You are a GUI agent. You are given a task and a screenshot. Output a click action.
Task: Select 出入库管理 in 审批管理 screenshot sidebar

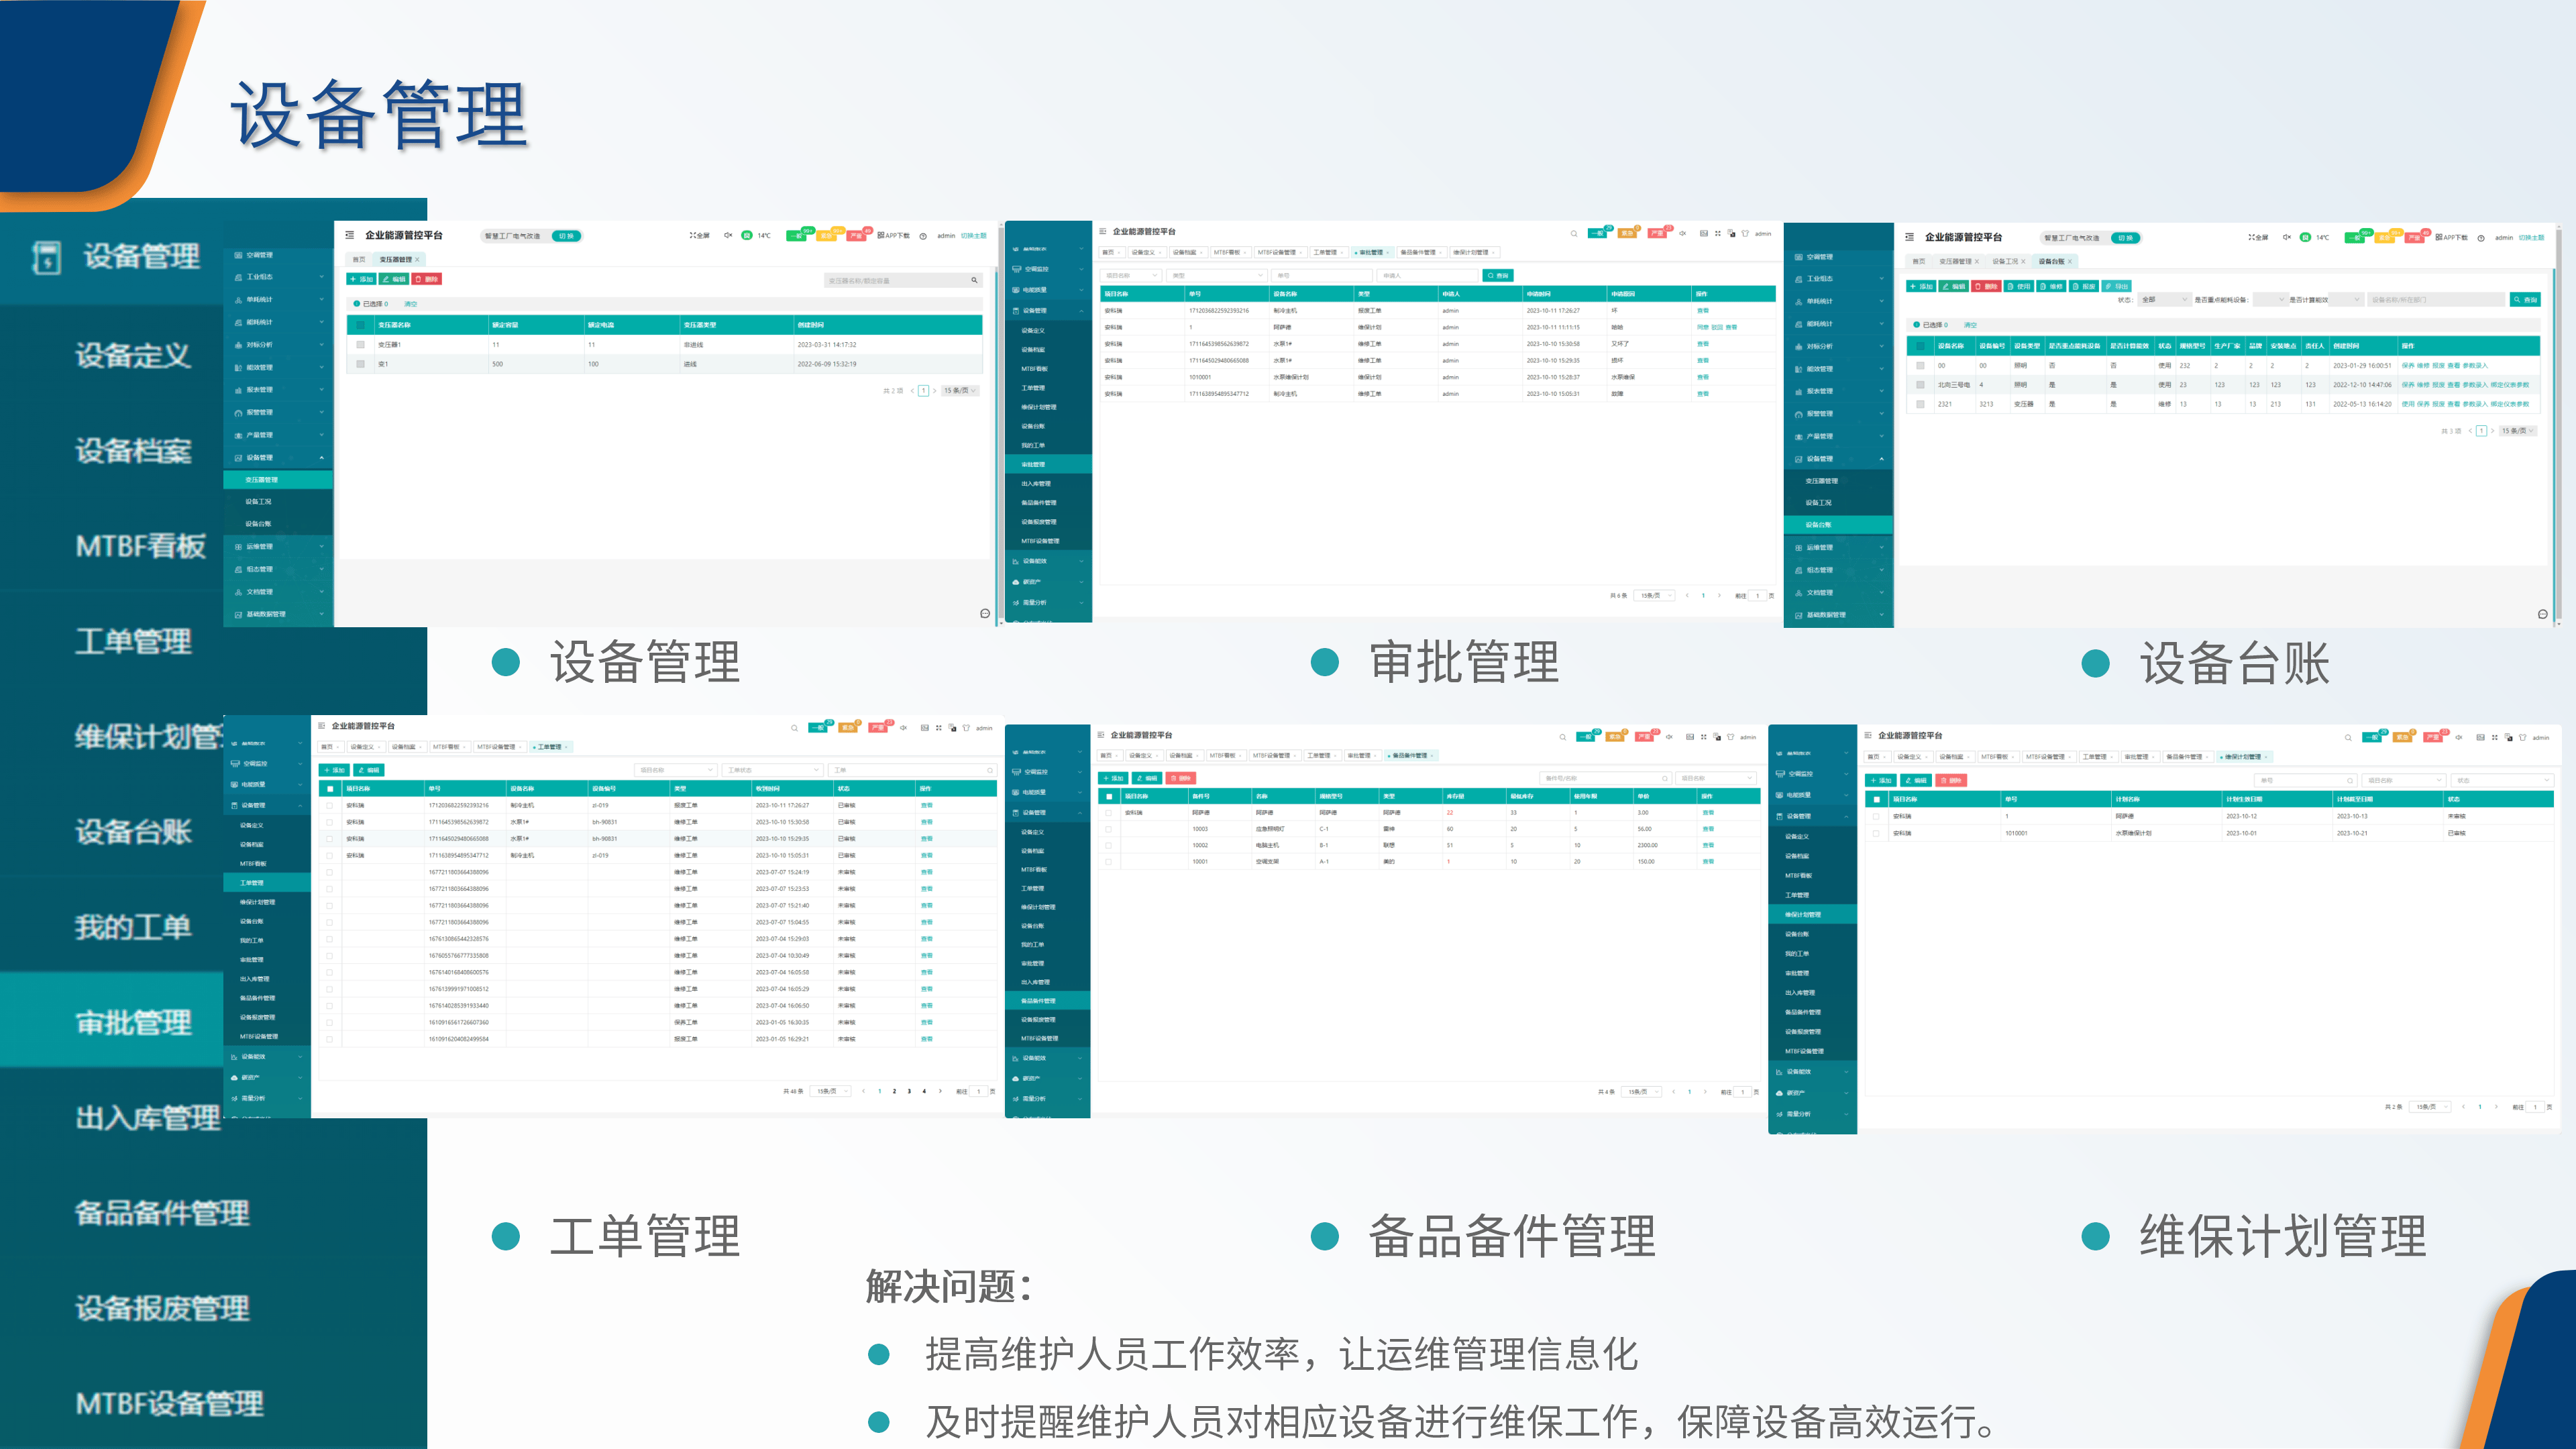(x=1048, y=484)
